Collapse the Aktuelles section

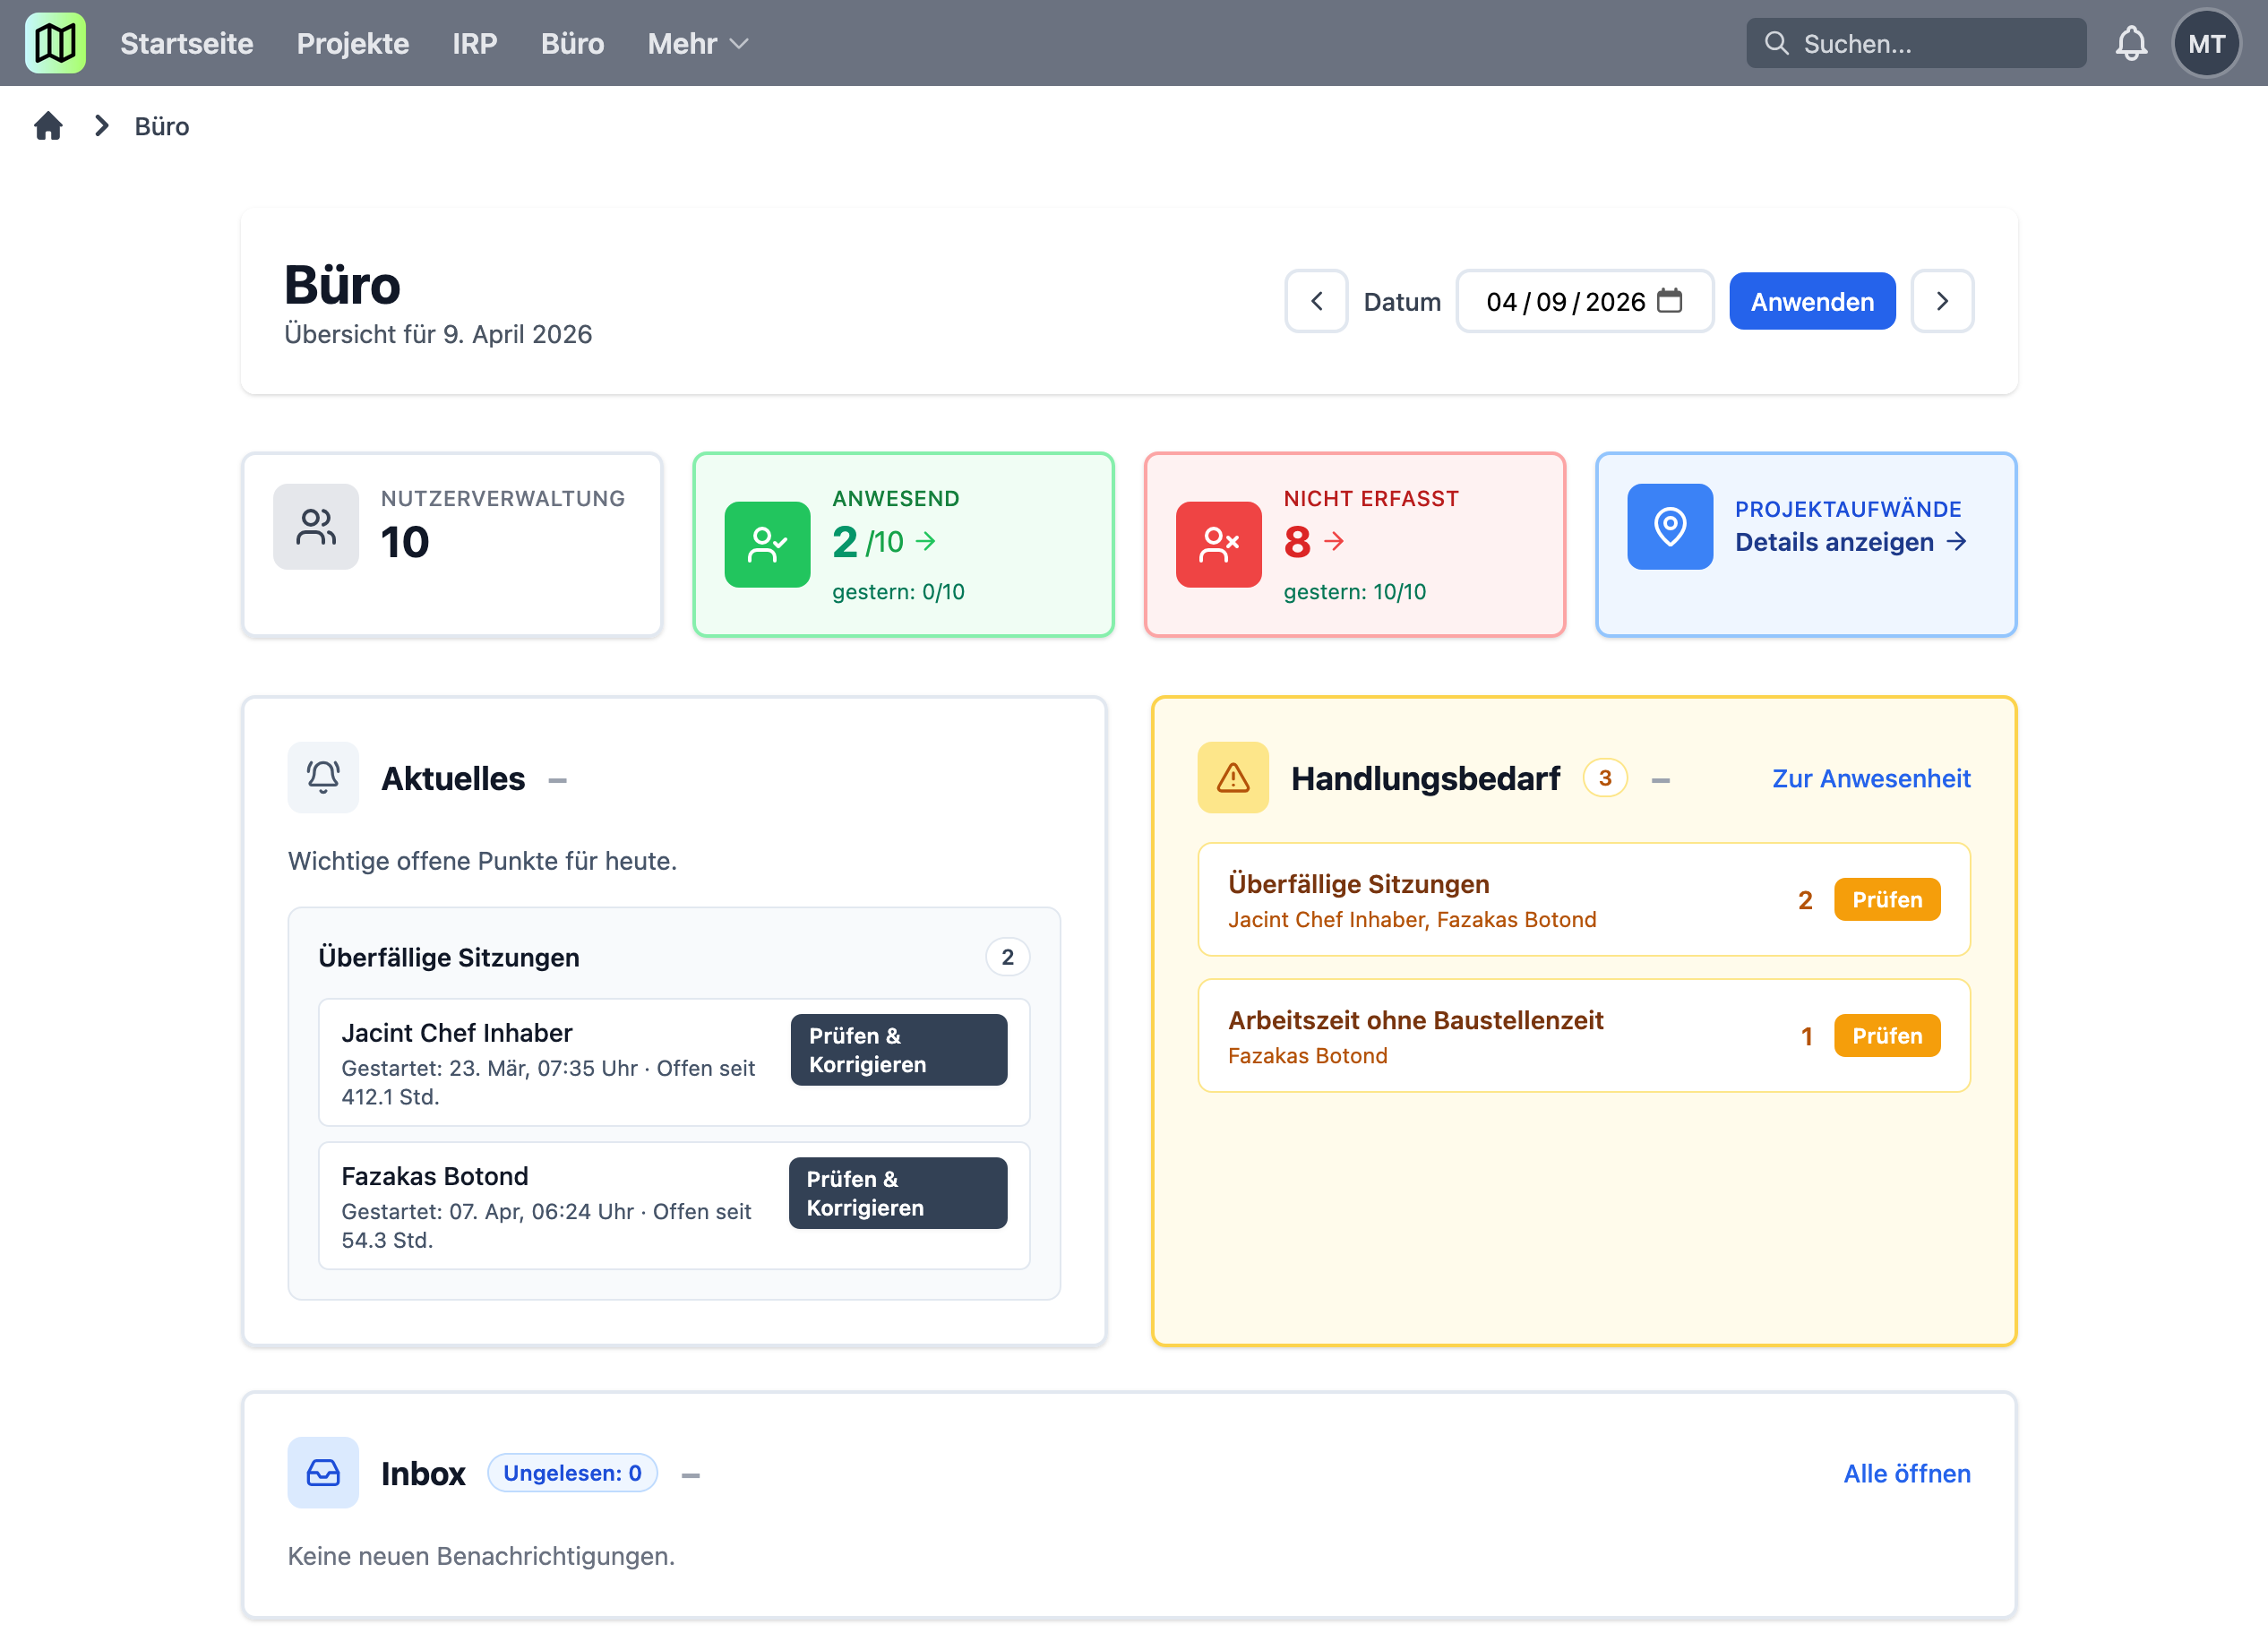558,780
